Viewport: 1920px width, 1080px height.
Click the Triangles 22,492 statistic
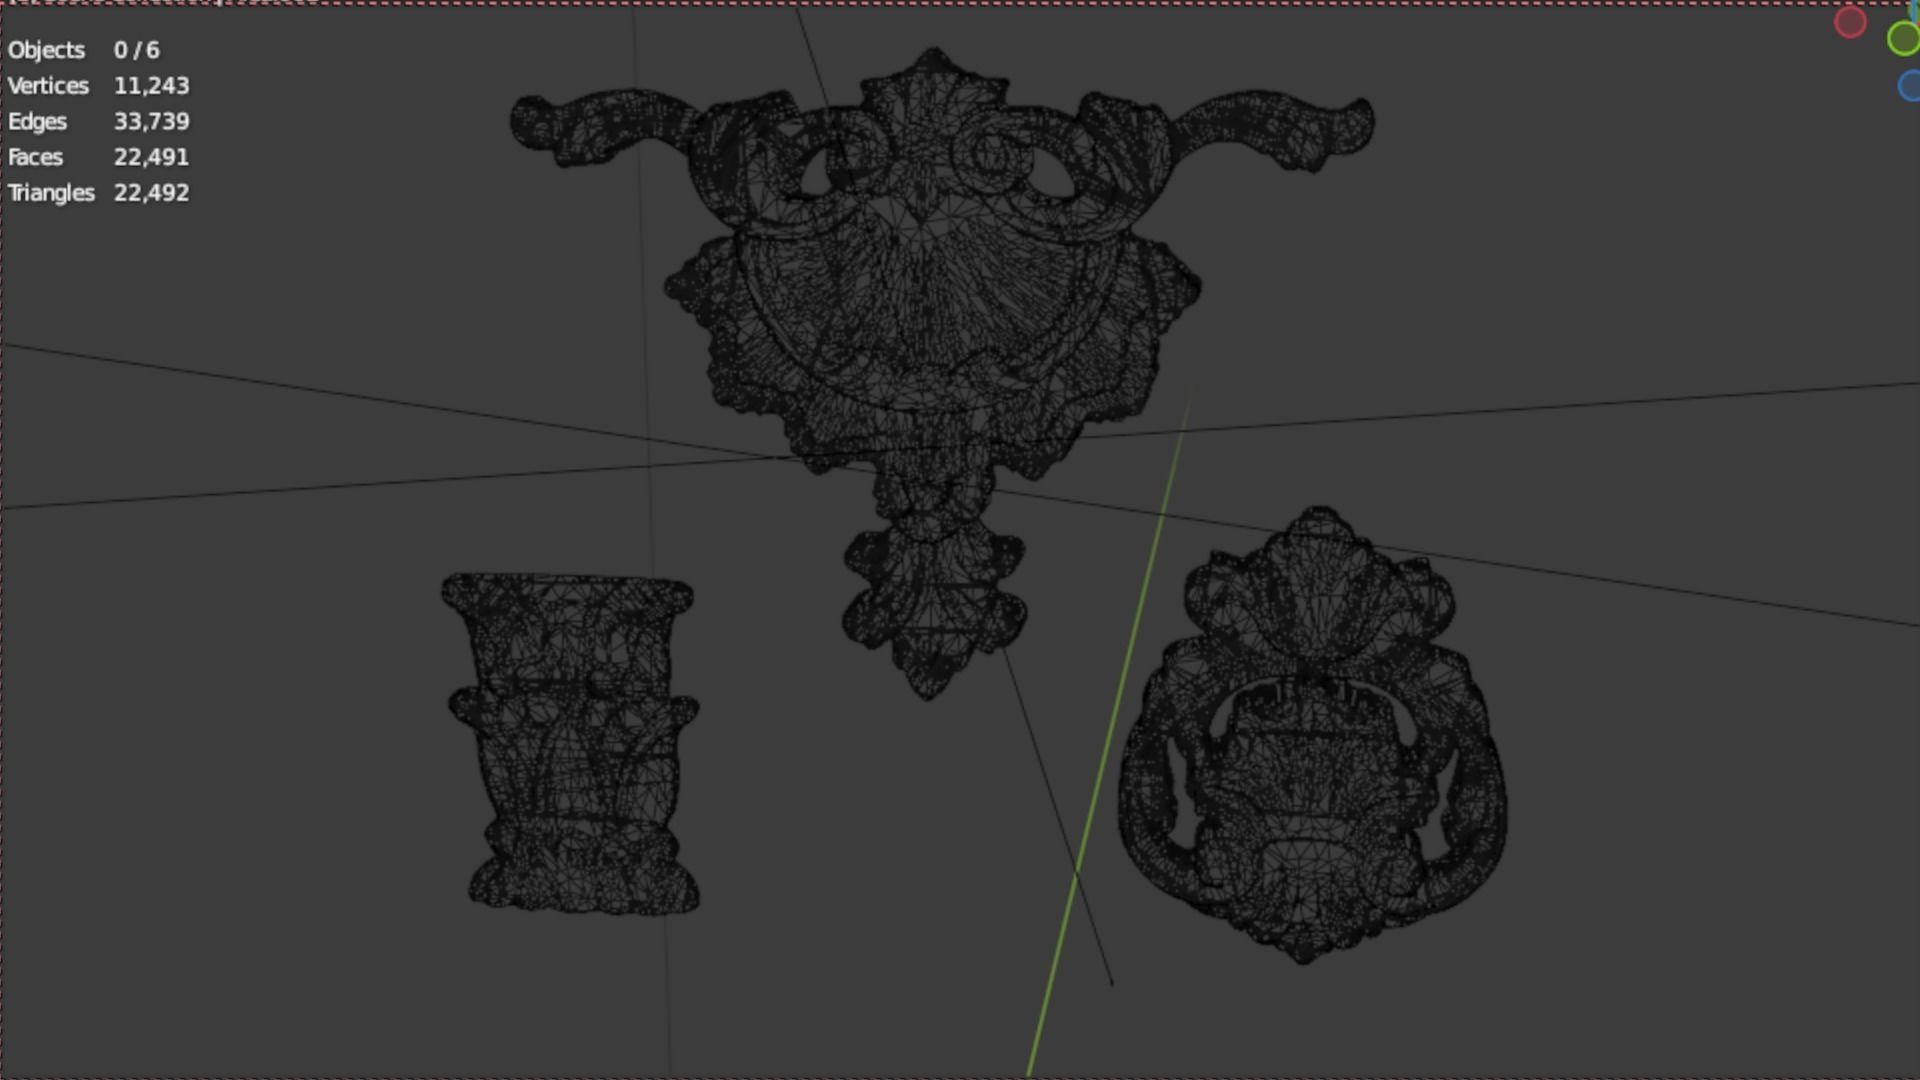[99, 193]
